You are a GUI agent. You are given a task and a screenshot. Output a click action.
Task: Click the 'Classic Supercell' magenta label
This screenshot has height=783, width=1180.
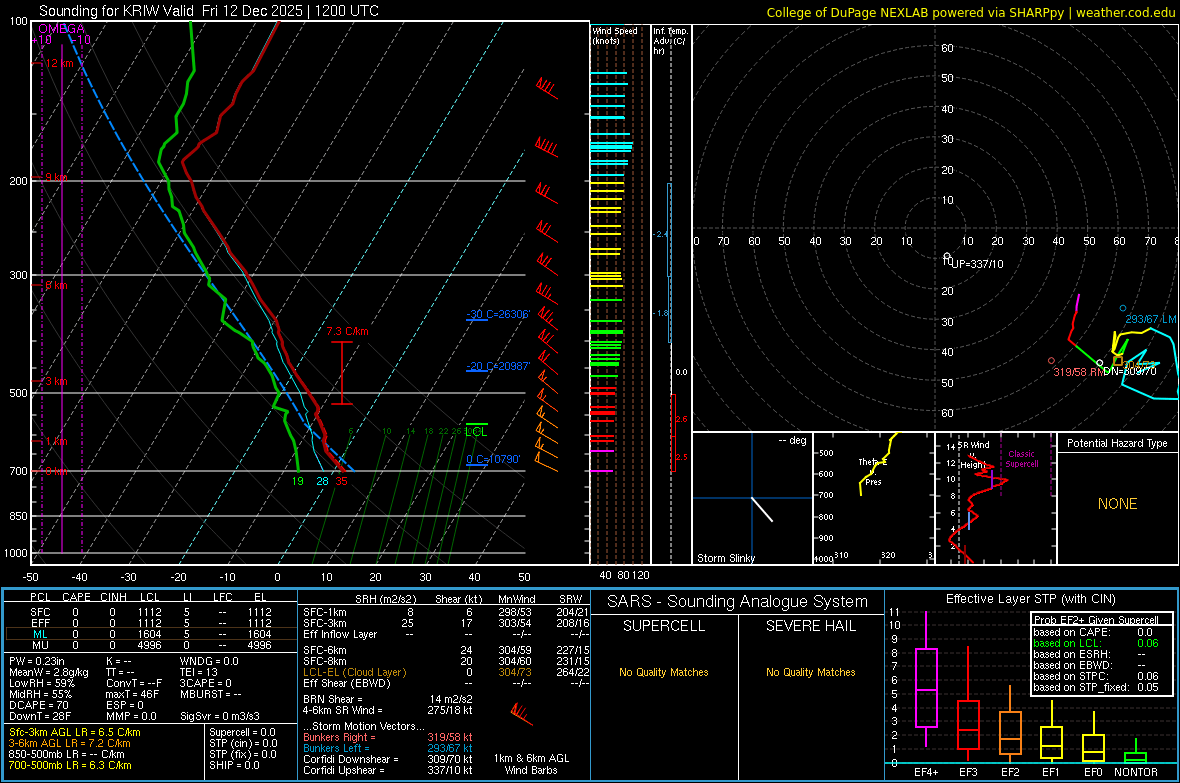tap(1022, 459)
